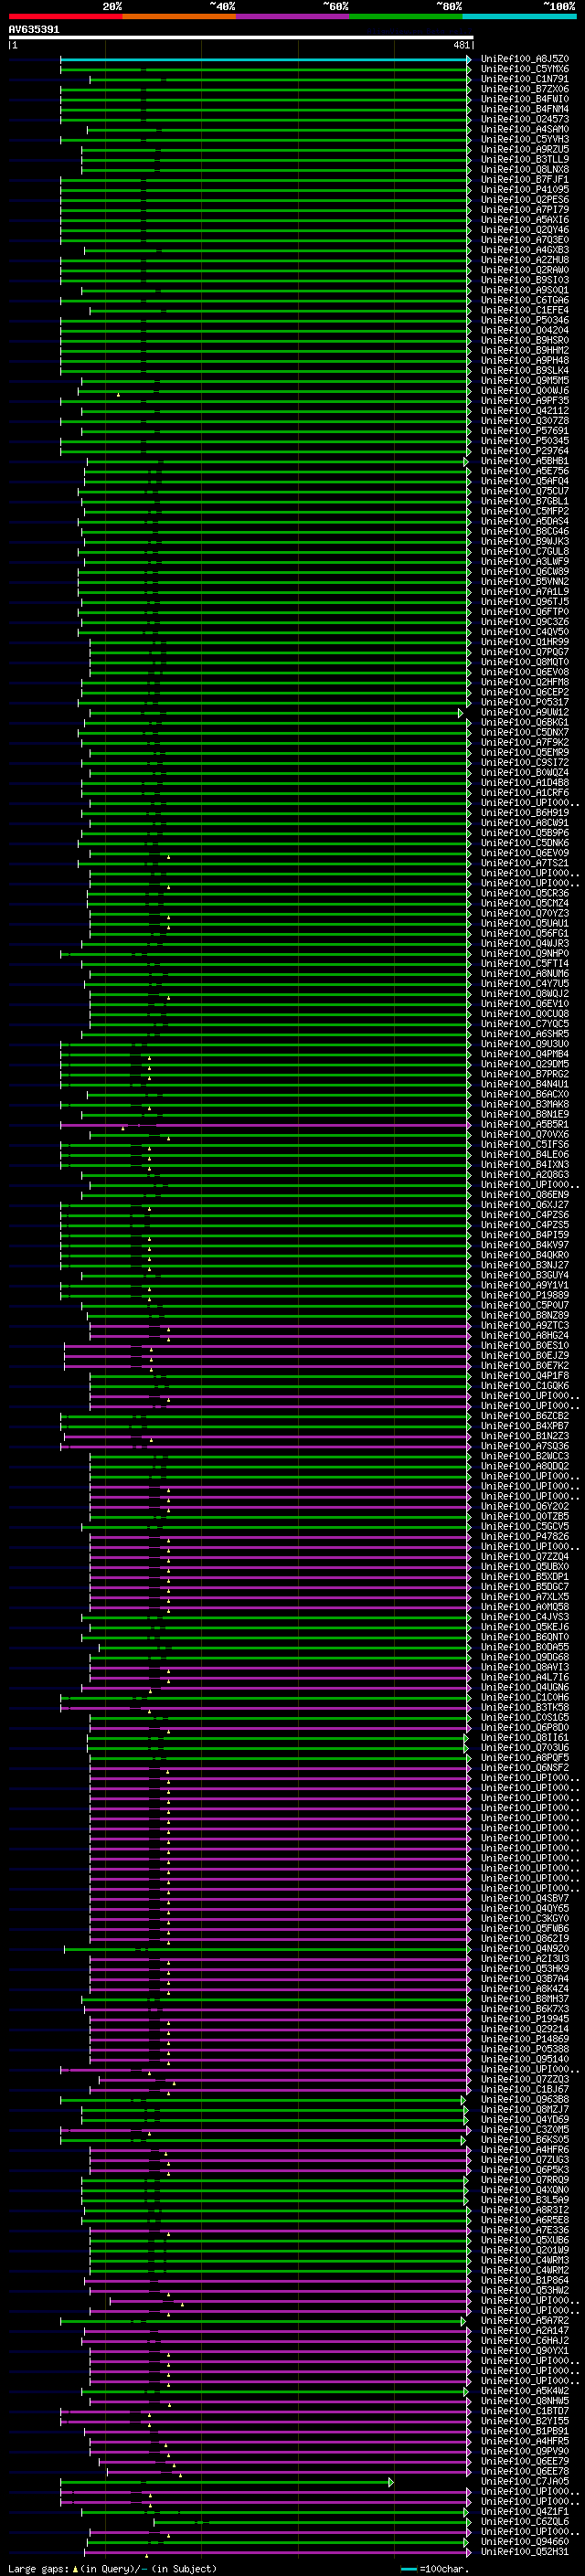
Task: Select hit UniRef100_A5B5R1
Action: pos(525,1124)
